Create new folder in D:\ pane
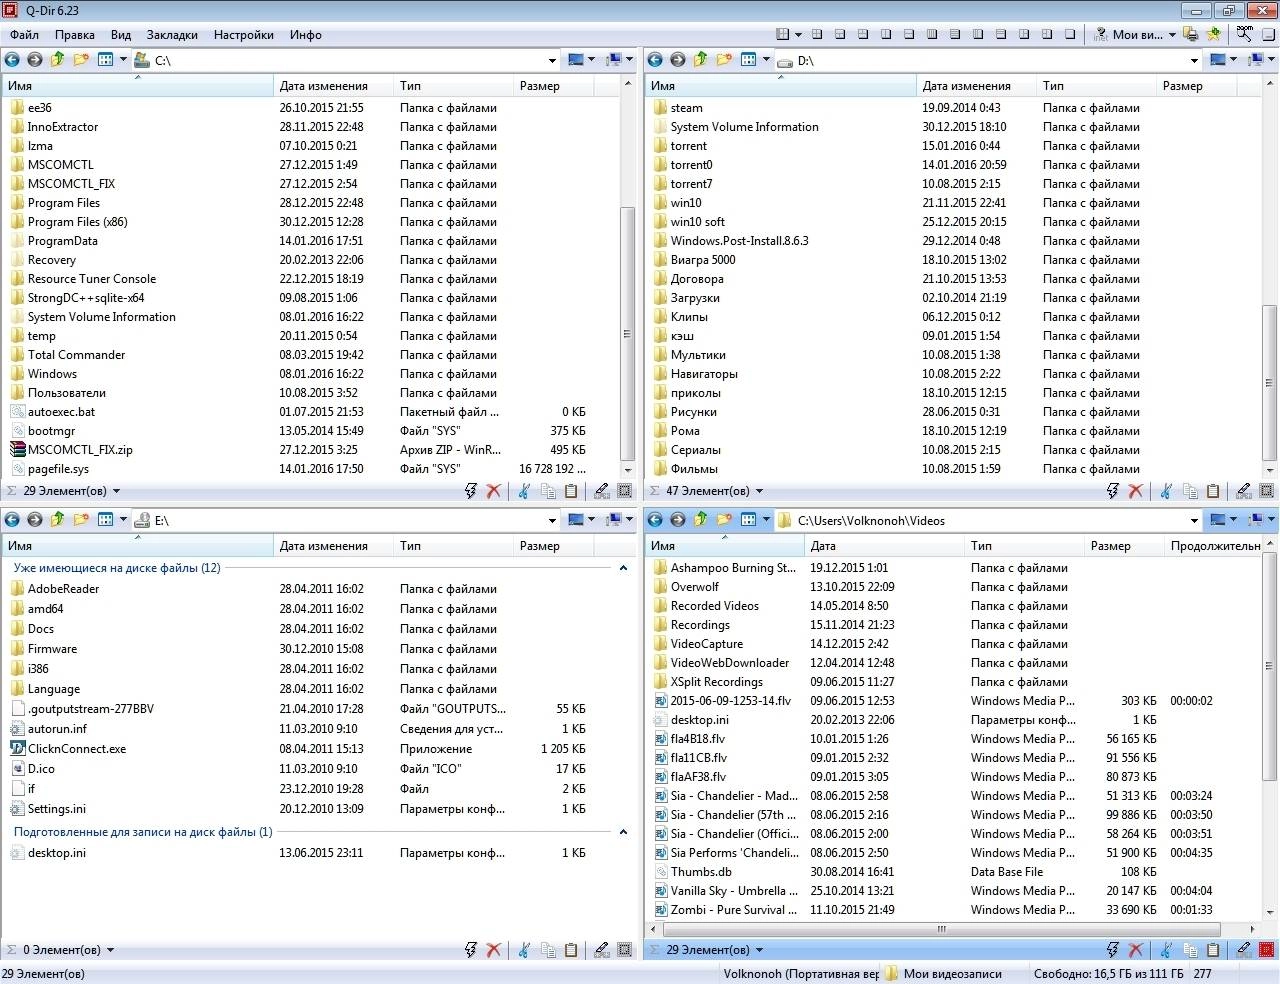The image size is (1280, 984). point(724,60)
